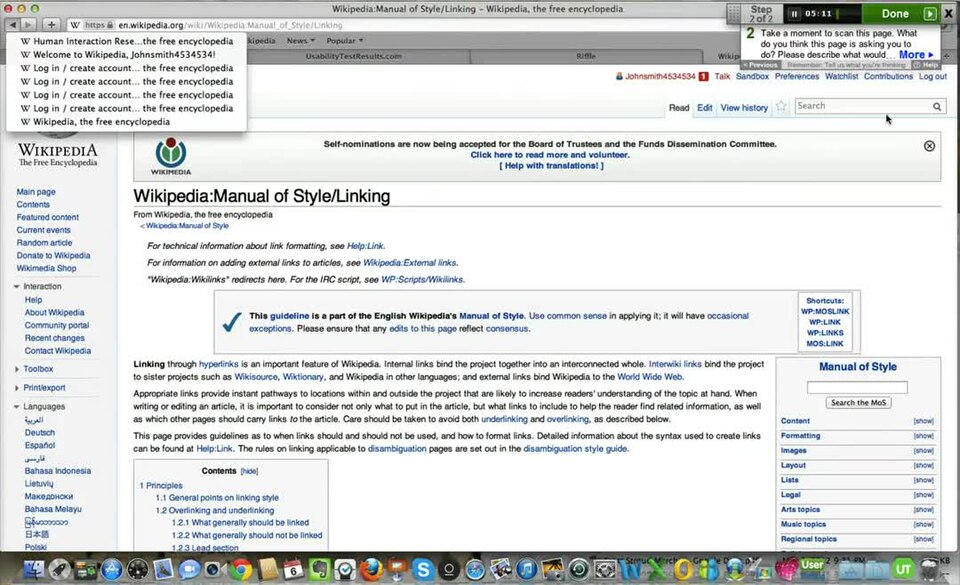This screenshot has width=960, height=585.
Task: Show the Formatting section in Manual of Style
Action: click(x=923, y=436)
